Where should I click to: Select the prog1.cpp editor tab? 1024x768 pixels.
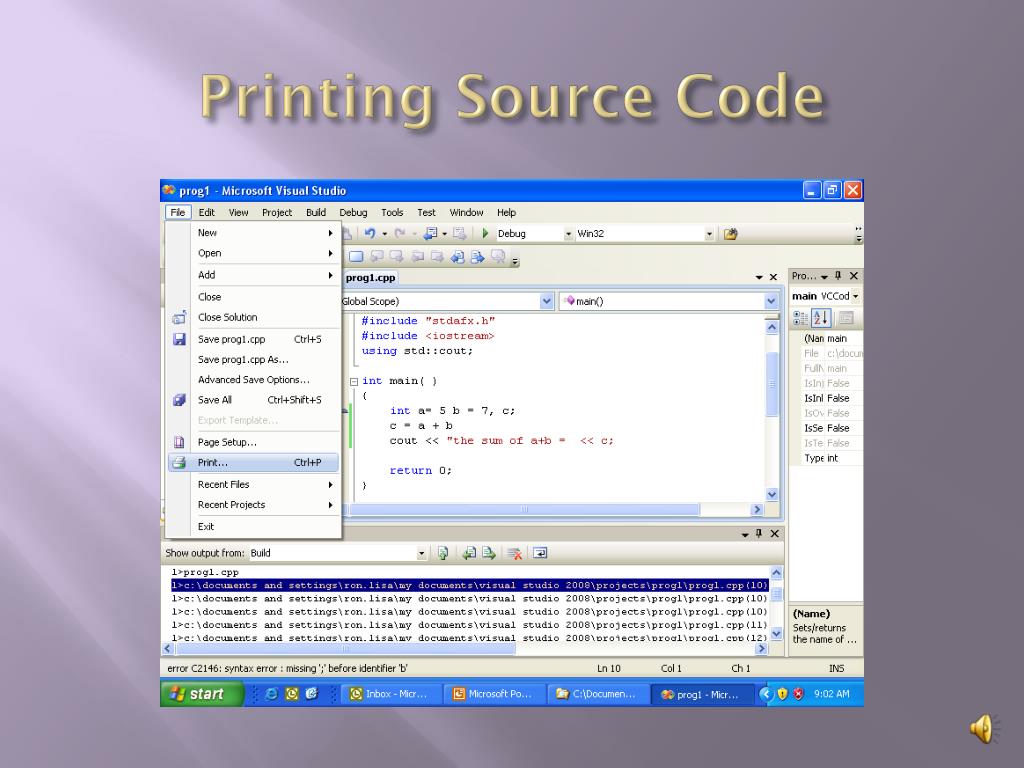(370, 278)
